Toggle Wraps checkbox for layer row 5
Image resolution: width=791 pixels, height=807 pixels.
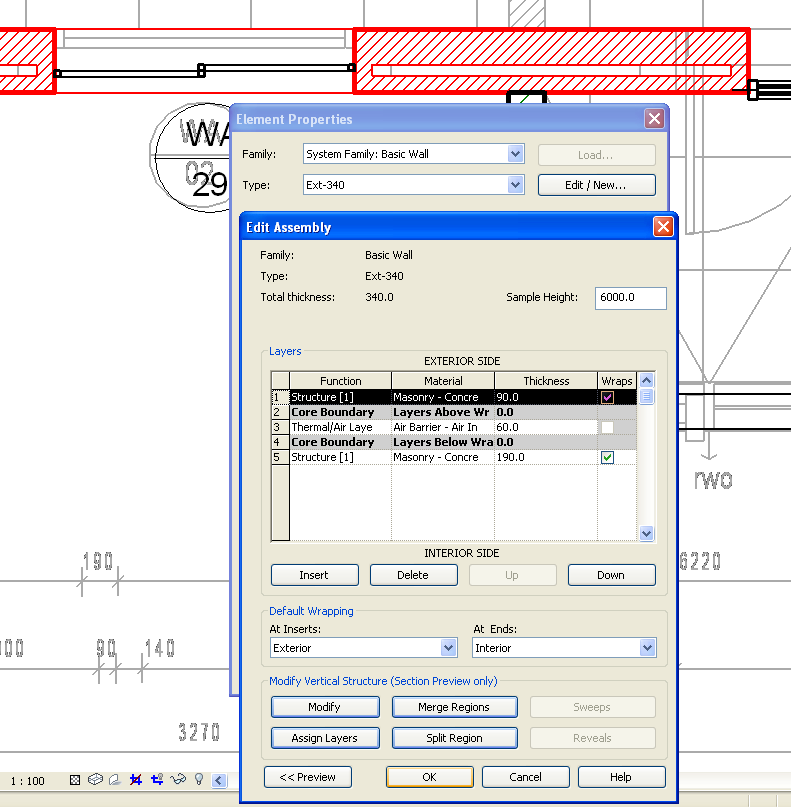pos(607,457)
